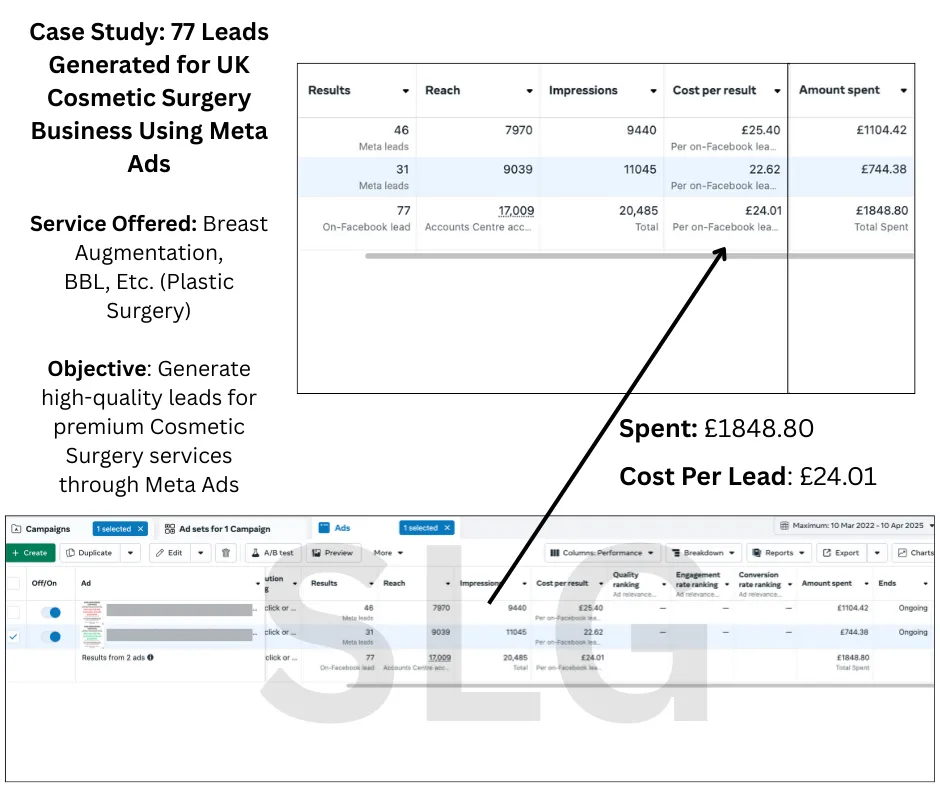
Task: Click the £744.38 amount in the enlarged table
Action: (x=884, y=170)
